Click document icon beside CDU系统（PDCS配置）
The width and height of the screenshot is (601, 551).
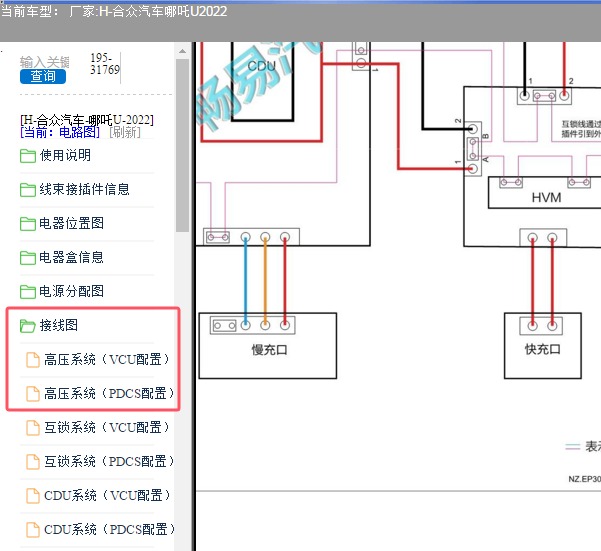coord(33,530)
